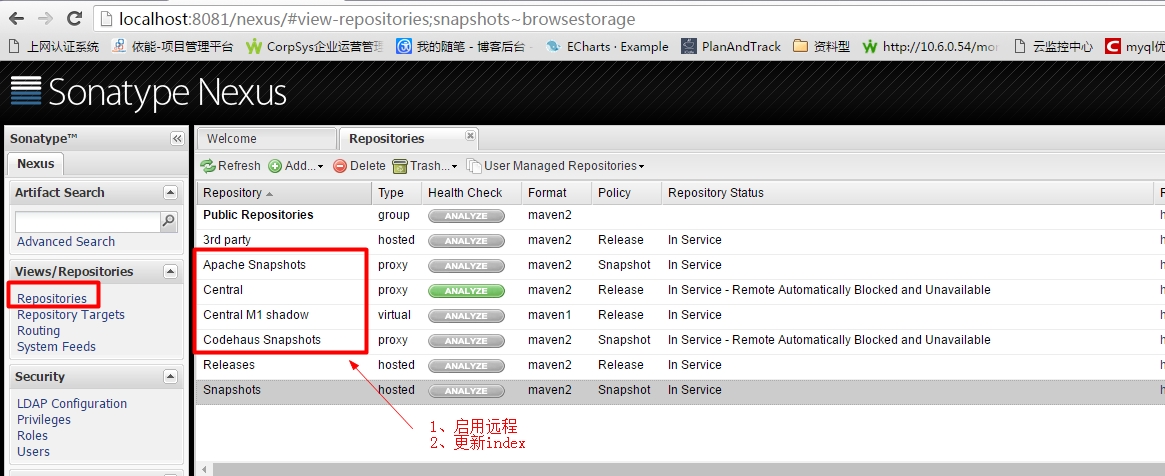This screenshot has height=476, width=1165.
Task: Go back in browser history
Action: (x=16, y=19)
